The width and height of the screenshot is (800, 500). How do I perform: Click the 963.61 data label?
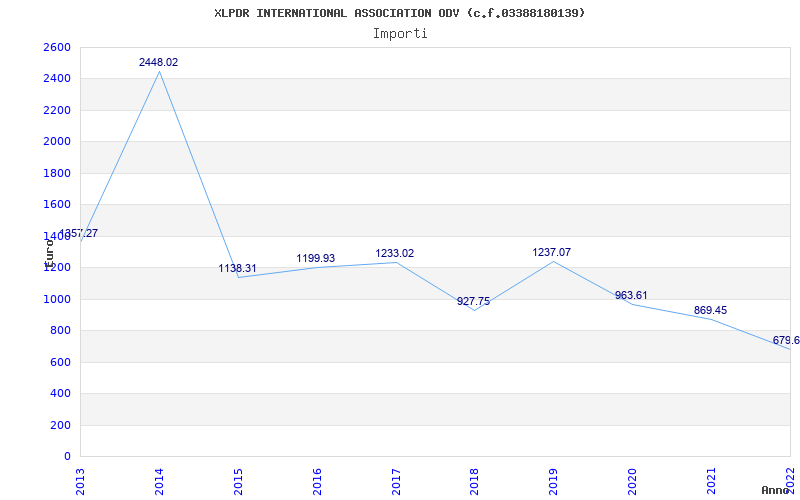coord(630,295)
